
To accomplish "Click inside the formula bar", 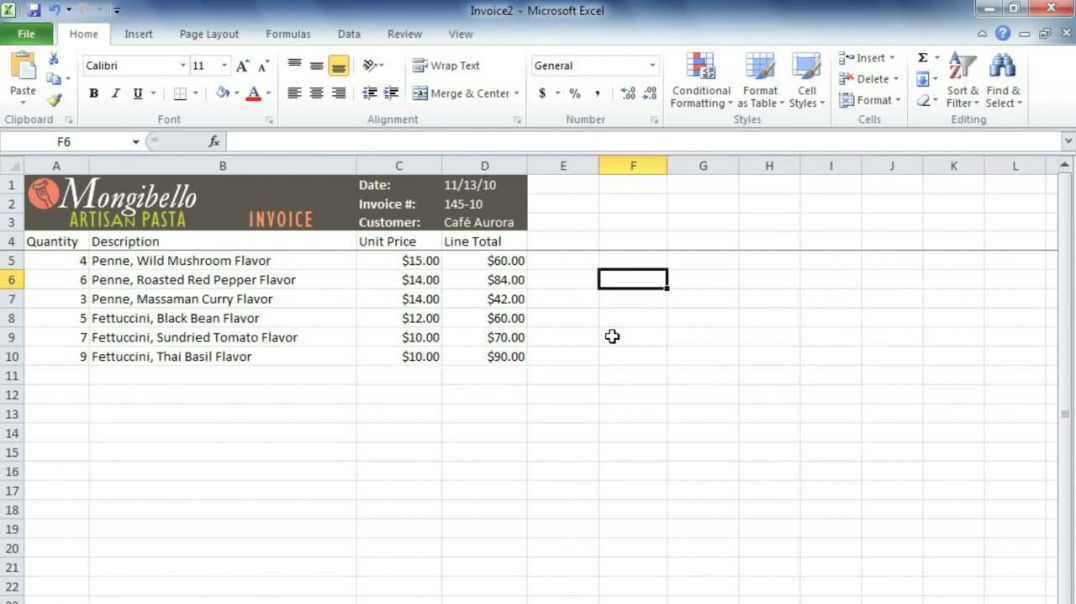I will point(643,142).
